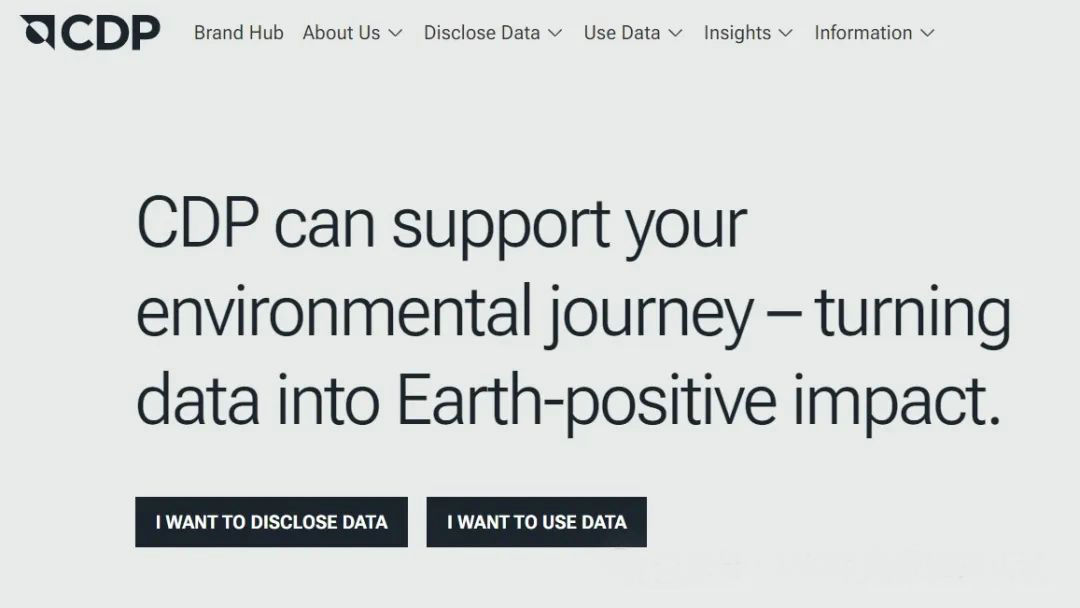Expand the About Us chevron arrow
The width and height of the screenshot is (1080, 608).
click(395, 33)
